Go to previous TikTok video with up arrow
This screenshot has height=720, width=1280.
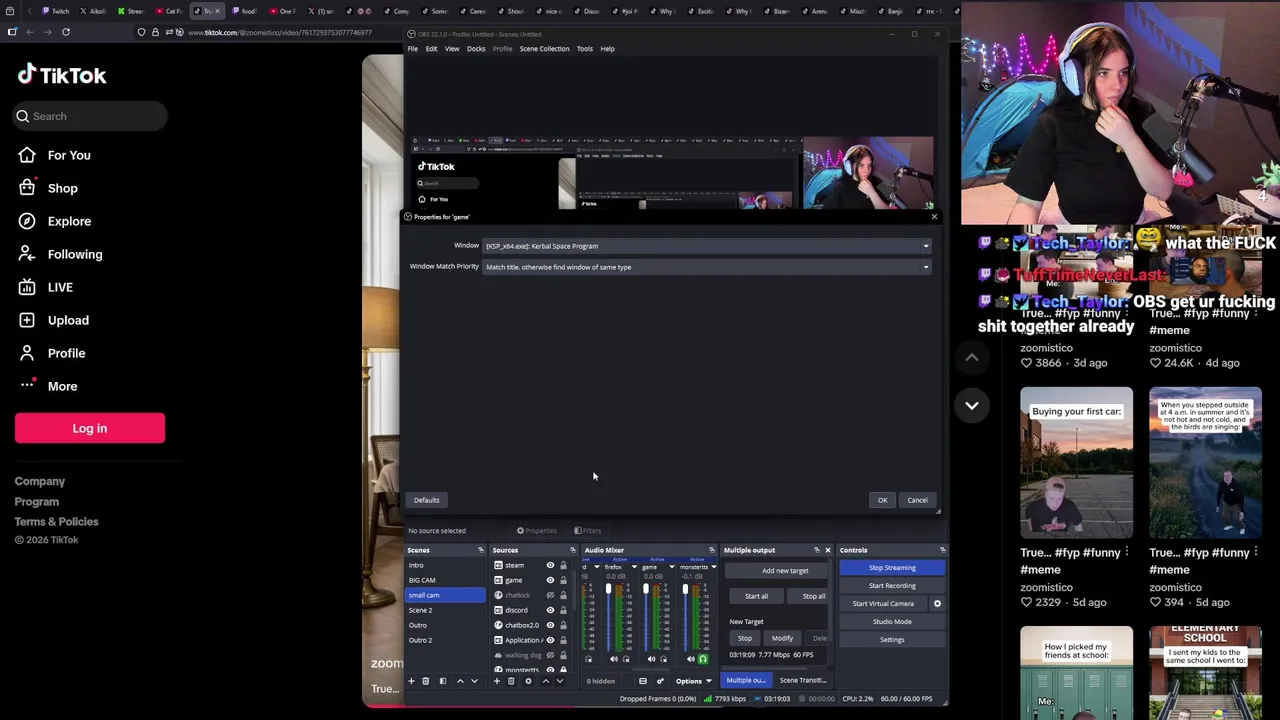click(972, 357)
